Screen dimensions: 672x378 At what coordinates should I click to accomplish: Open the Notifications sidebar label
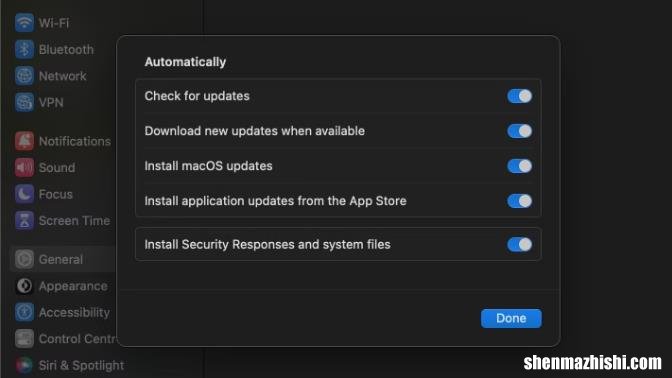pos(75,141)
